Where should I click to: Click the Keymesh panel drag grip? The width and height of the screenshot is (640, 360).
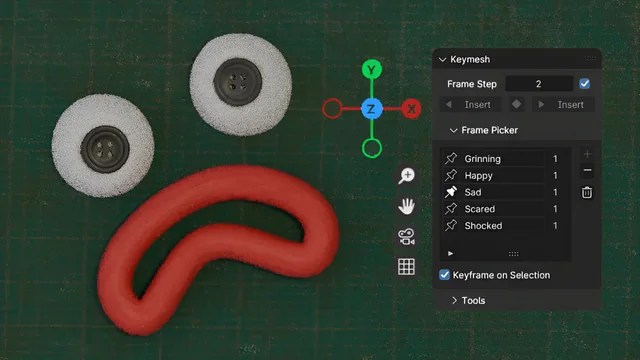coord(591,59)
